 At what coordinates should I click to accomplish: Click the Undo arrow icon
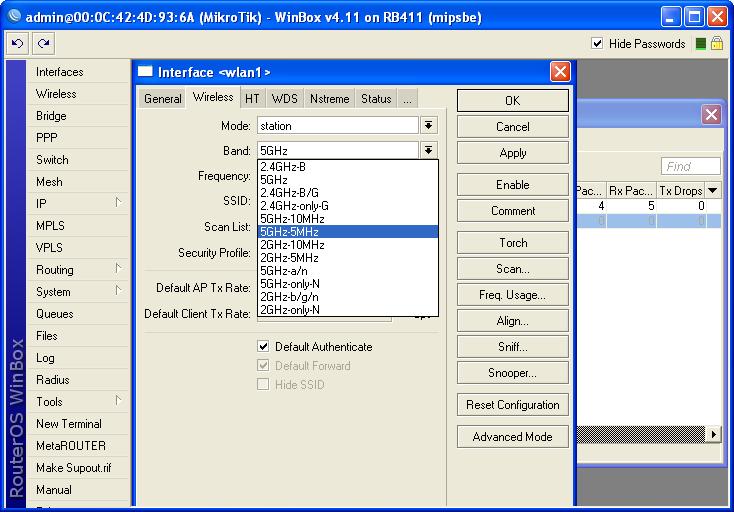[x=17, y=44]
